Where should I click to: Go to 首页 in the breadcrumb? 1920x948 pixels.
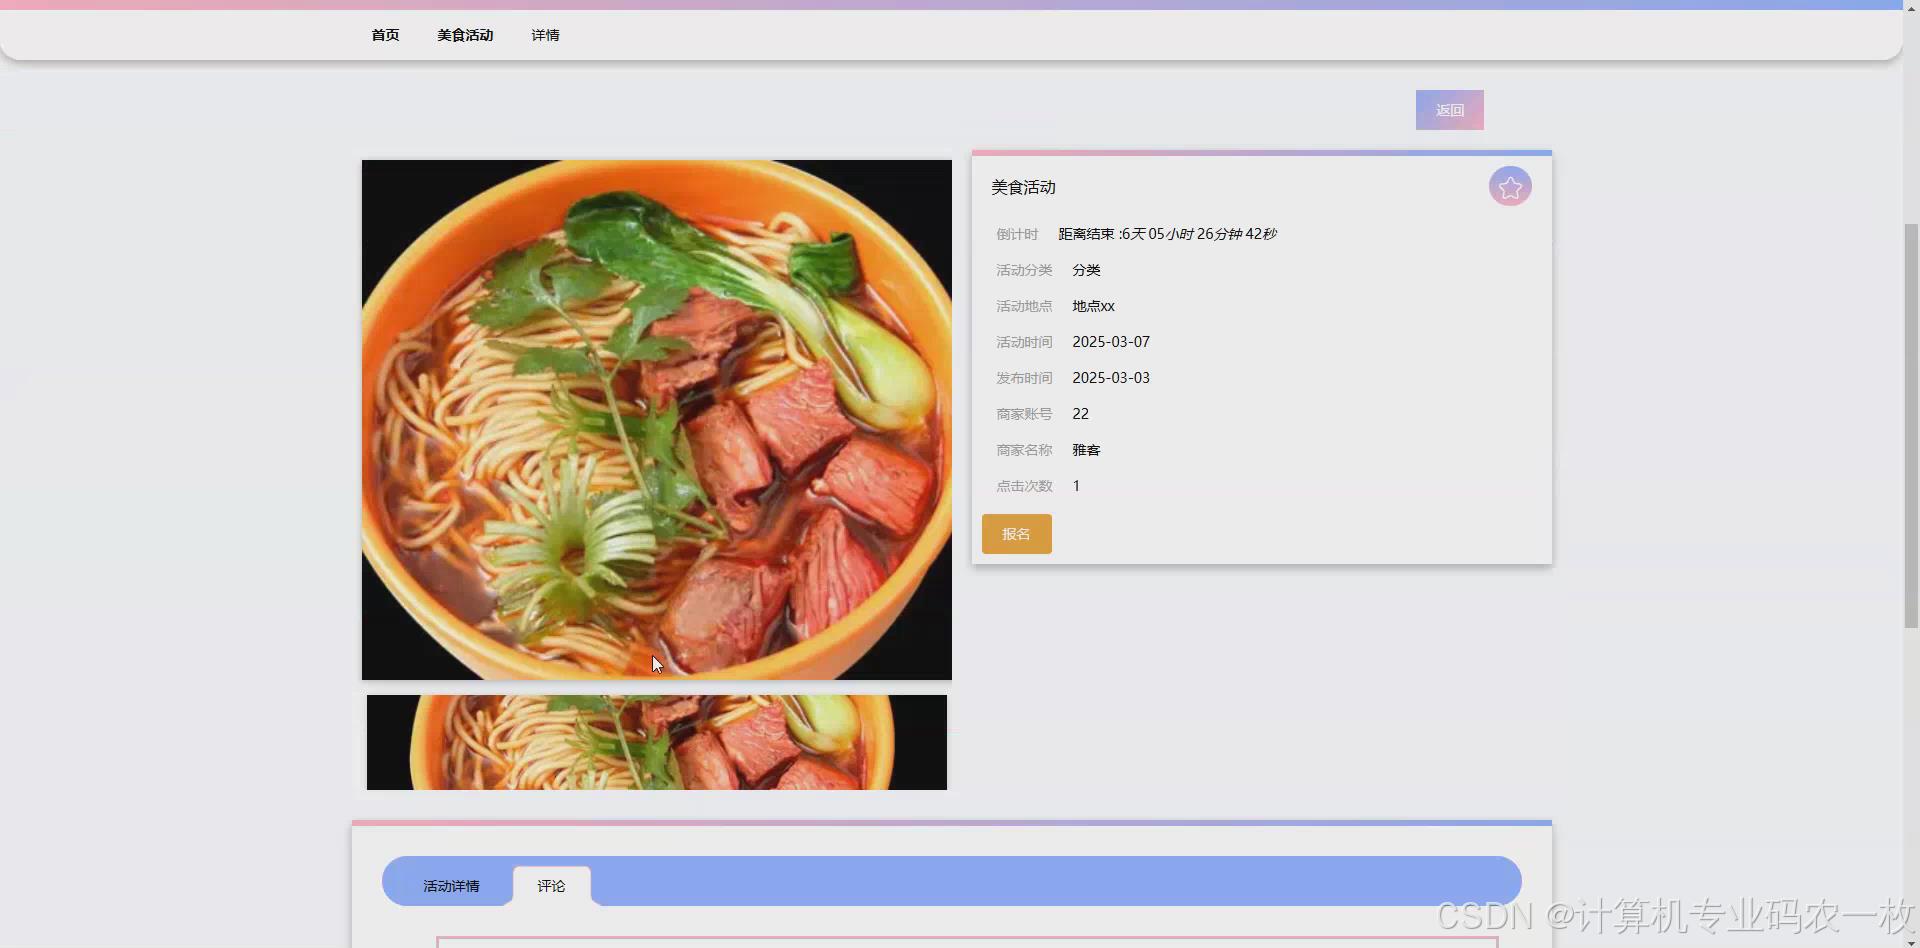(x=385, y=35)
